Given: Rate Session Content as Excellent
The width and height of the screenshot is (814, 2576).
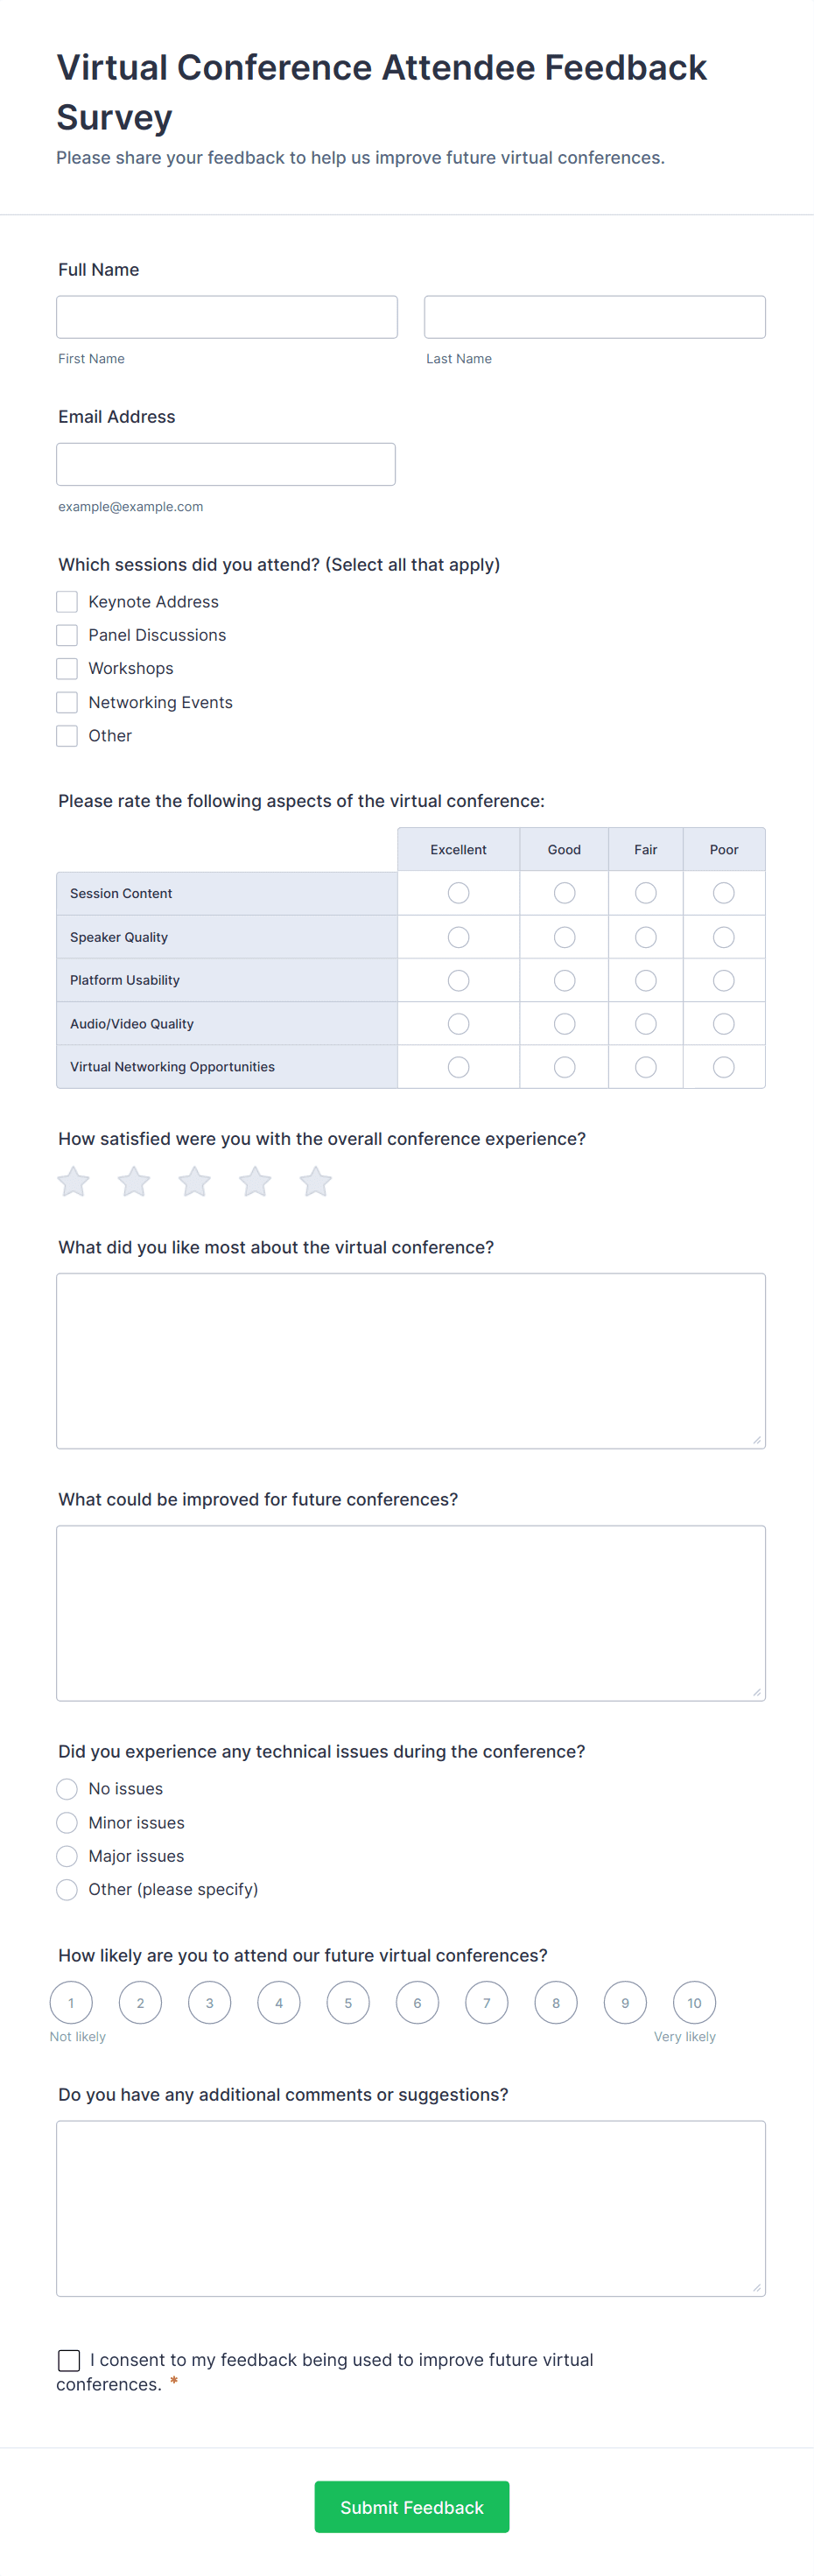Looking at the screenshot, I should tap(458, 892).
